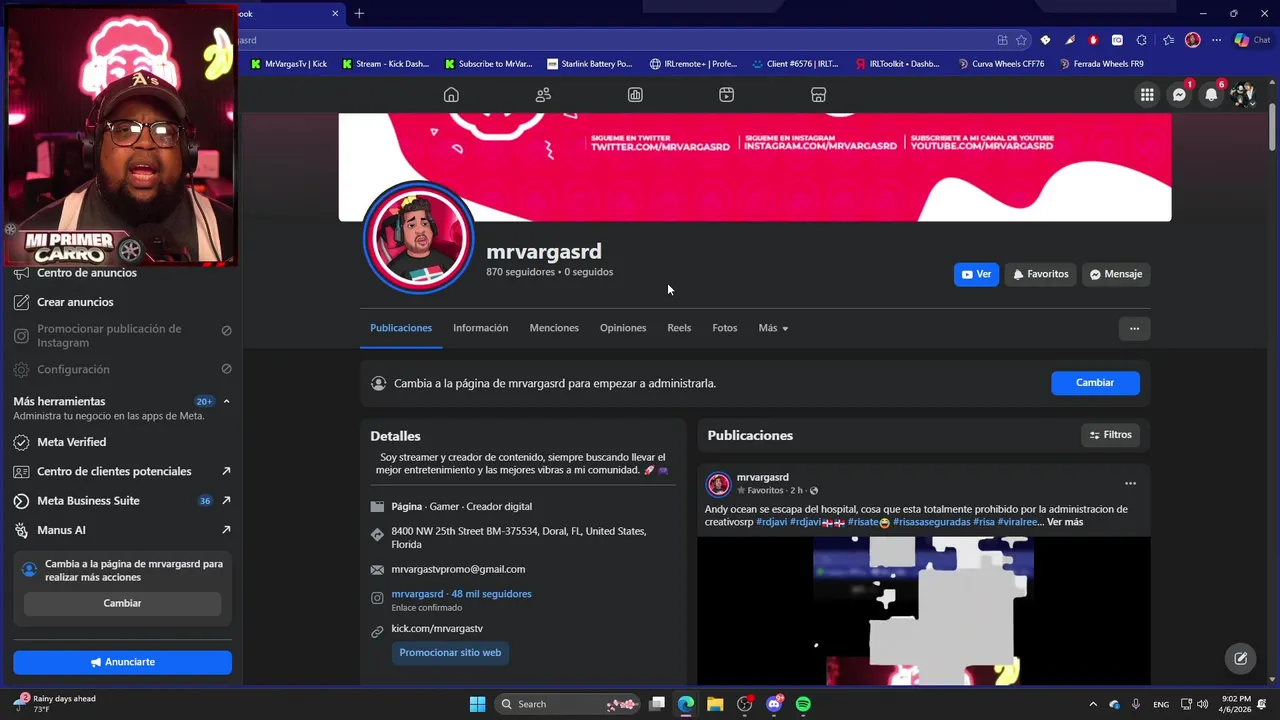The width and height of the screenshot is (1280, 720).
Task: Click the mrvargasrd post author name
Action: pos(763,477)
